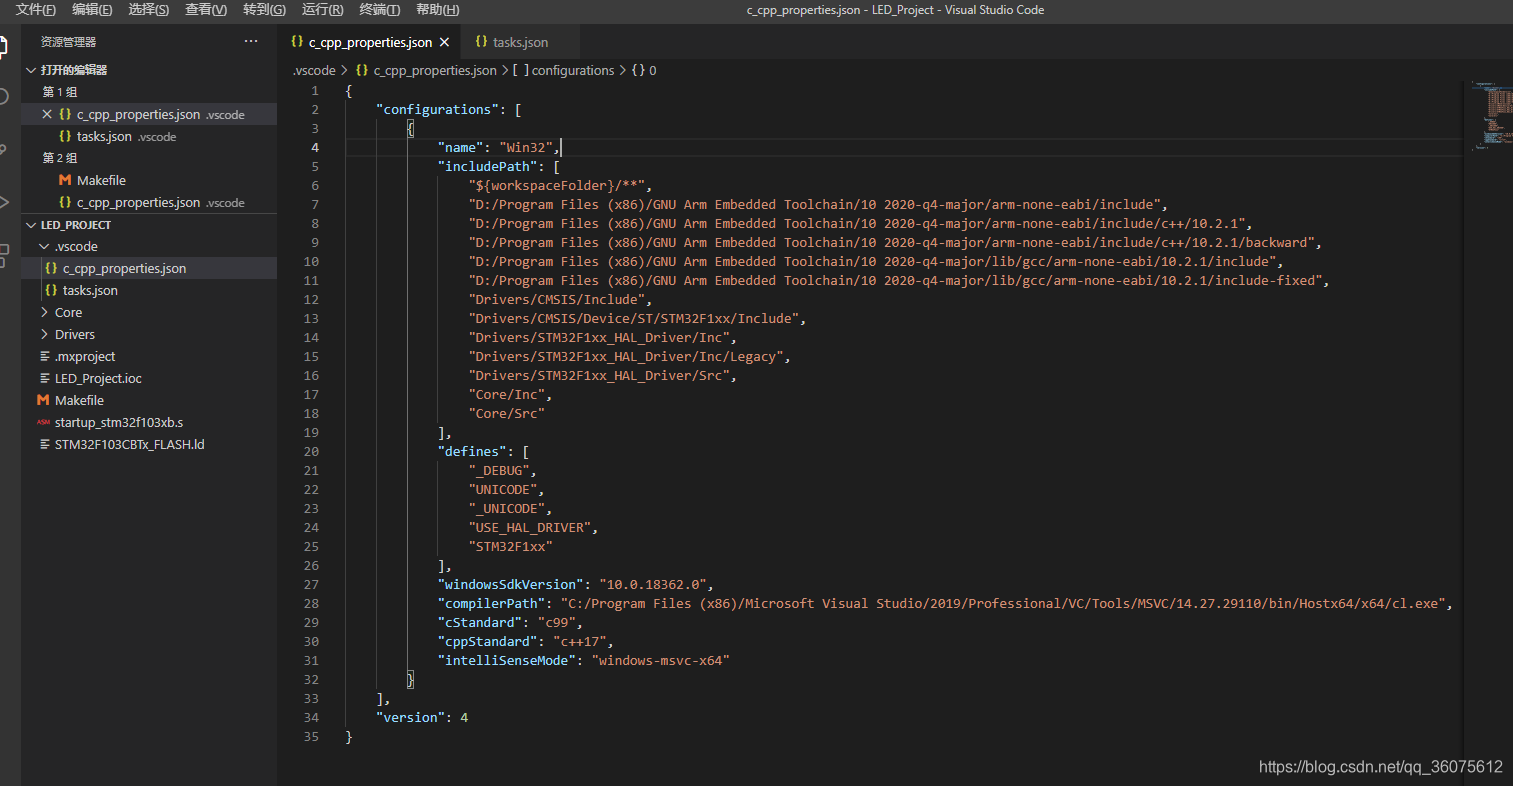
Task: Open the 终端(T) menu
Action: point(380,10)
